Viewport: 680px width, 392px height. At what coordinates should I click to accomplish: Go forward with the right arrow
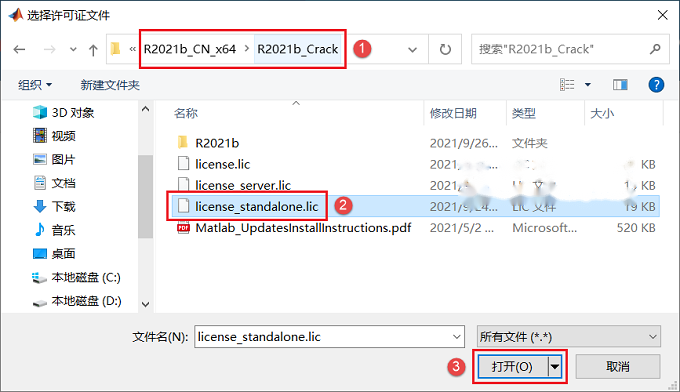click(49, 49)
